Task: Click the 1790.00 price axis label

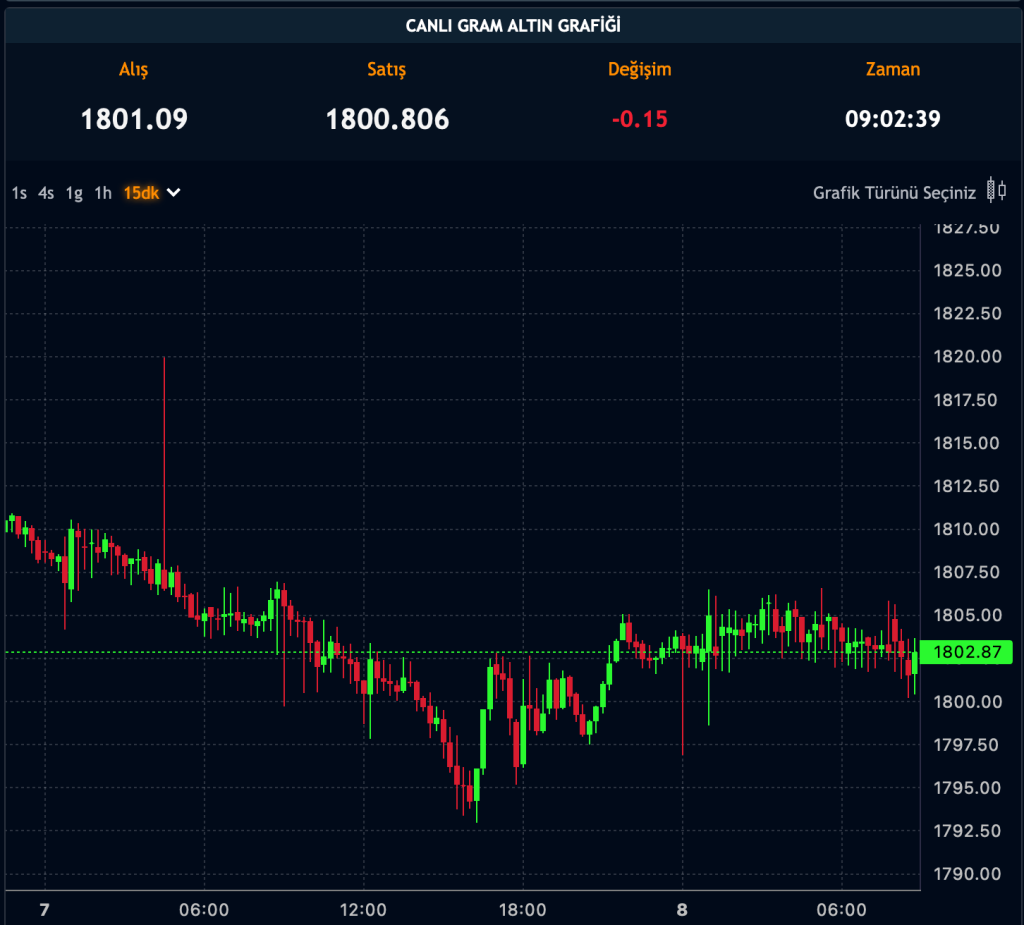Action: 967,874
